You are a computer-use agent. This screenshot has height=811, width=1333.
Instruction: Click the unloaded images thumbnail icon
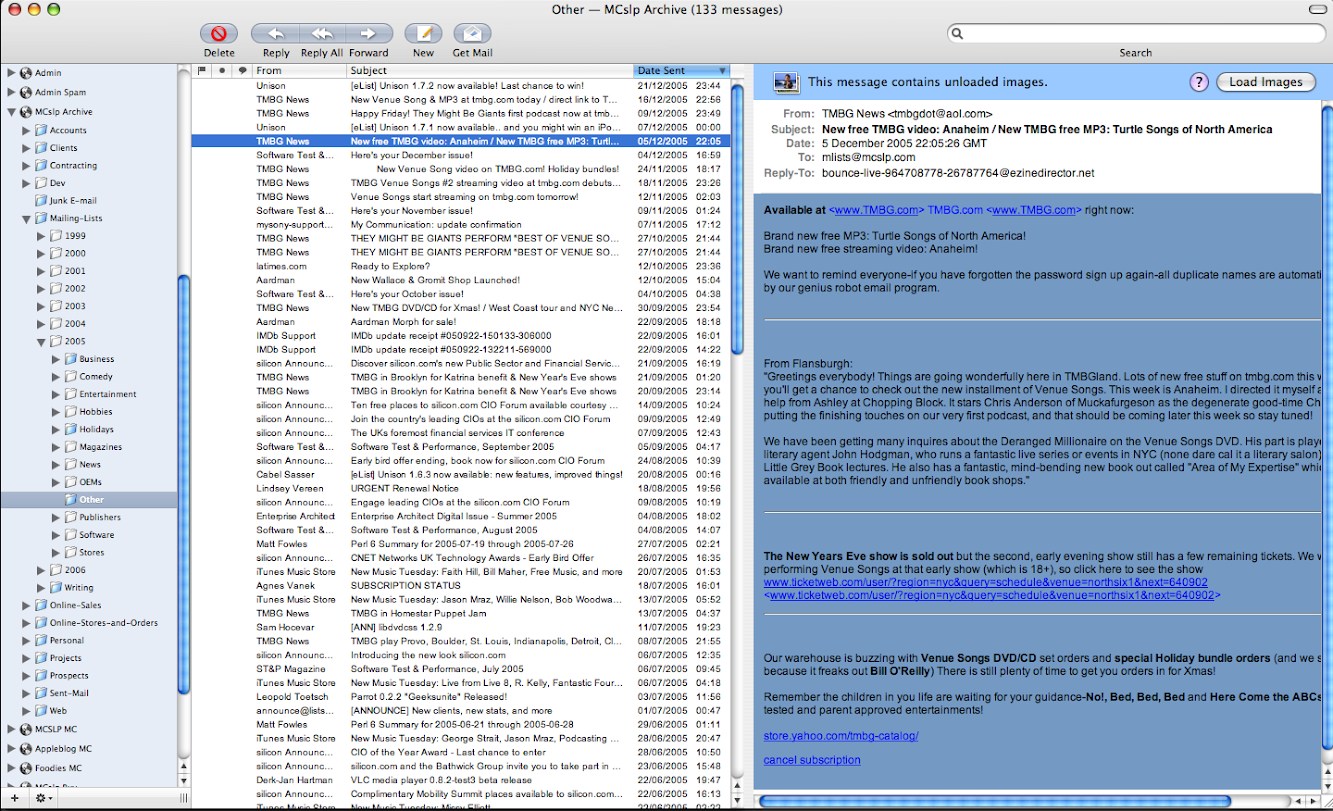(x=786, y=82)
